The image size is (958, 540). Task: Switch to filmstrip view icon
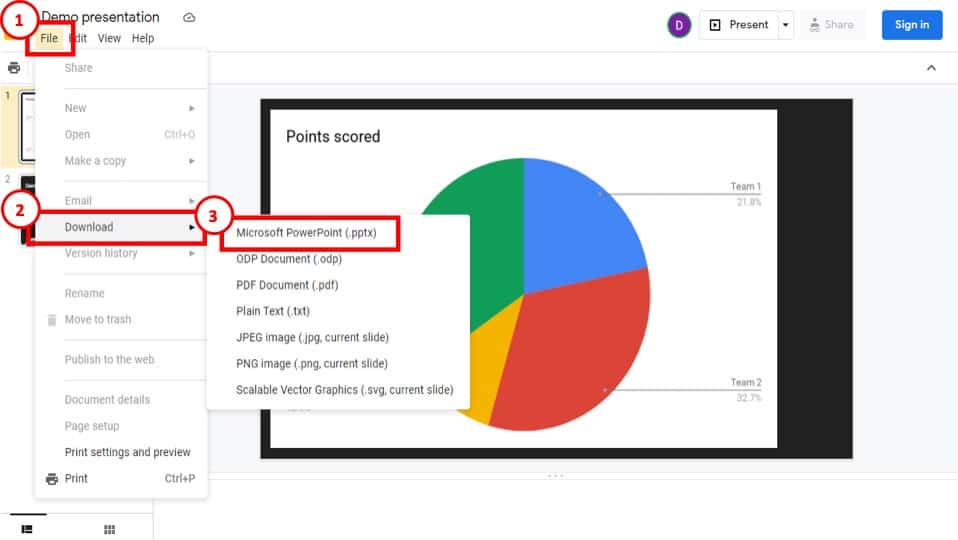point(27,529)
